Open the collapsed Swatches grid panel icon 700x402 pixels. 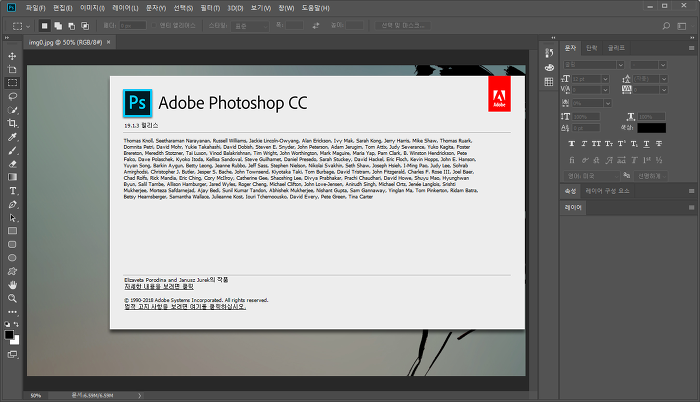(549, 82)
